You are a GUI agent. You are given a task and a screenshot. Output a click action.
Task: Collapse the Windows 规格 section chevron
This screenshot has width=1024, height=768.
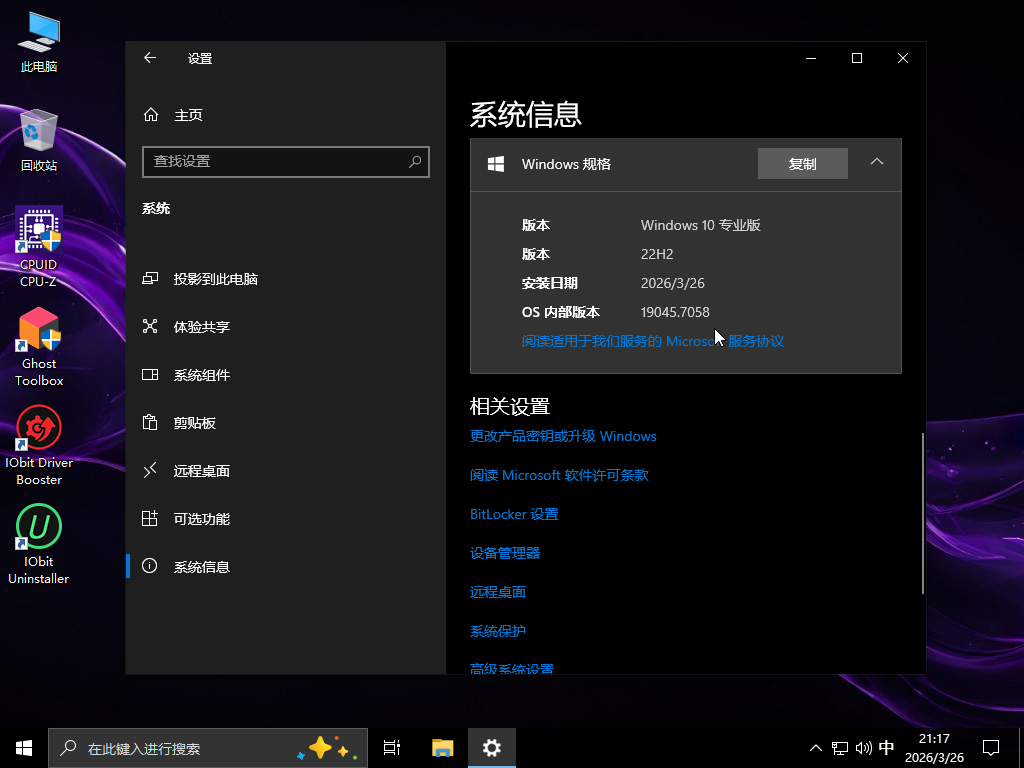coord(876,163)
